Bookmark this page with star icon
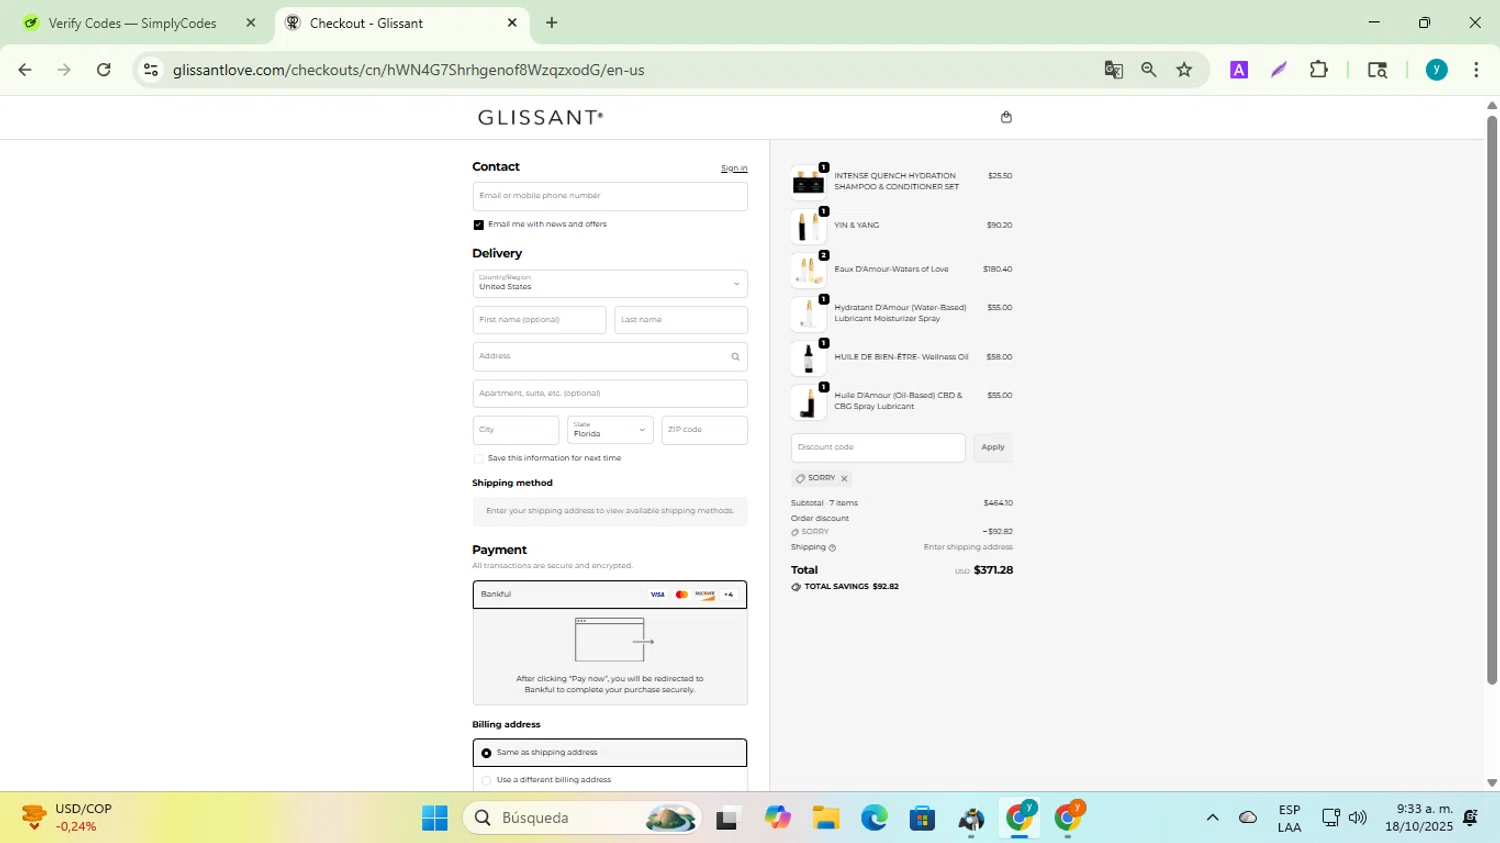 1185,69
